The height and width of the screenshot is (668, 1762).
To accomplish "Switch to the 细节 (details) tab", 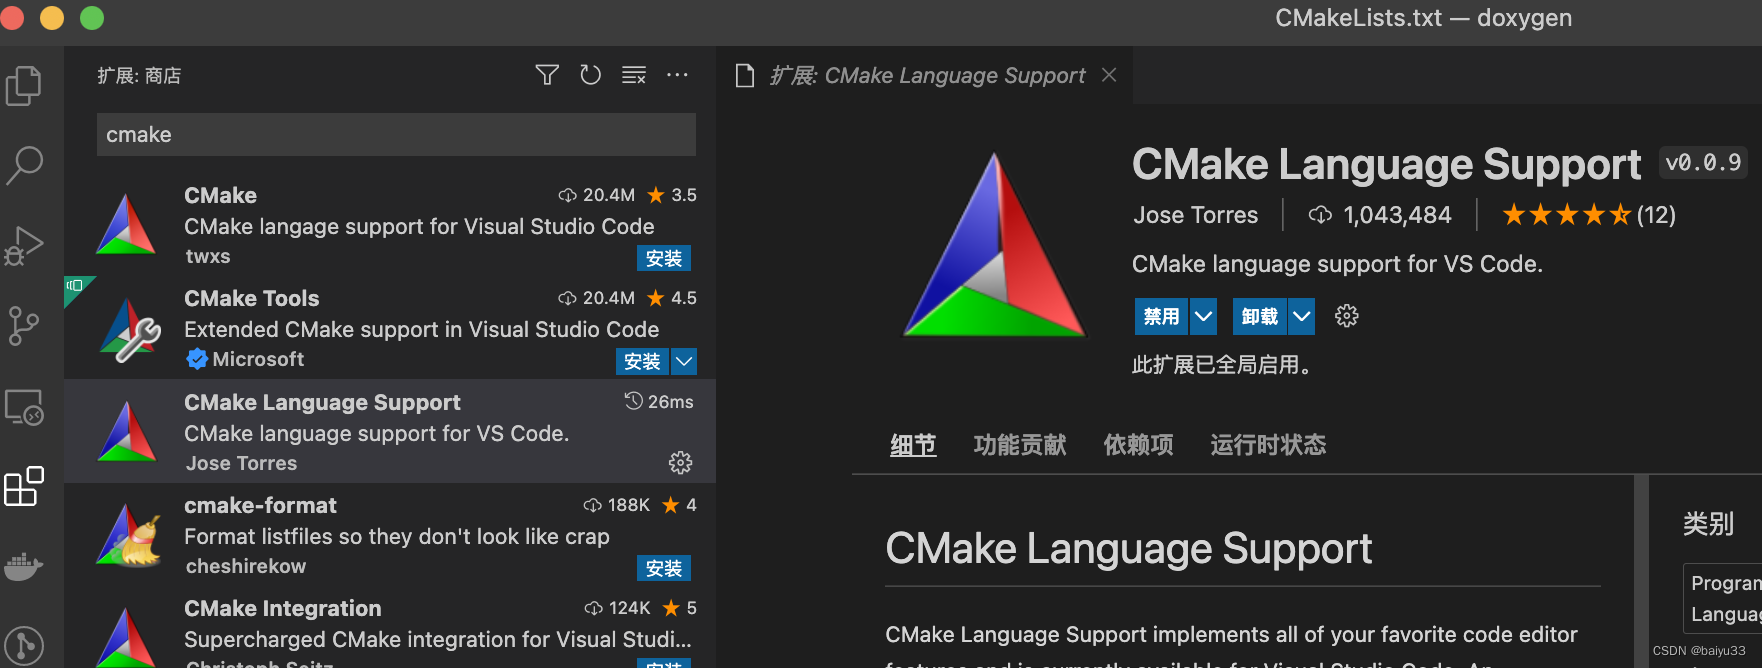I will 913,445.
